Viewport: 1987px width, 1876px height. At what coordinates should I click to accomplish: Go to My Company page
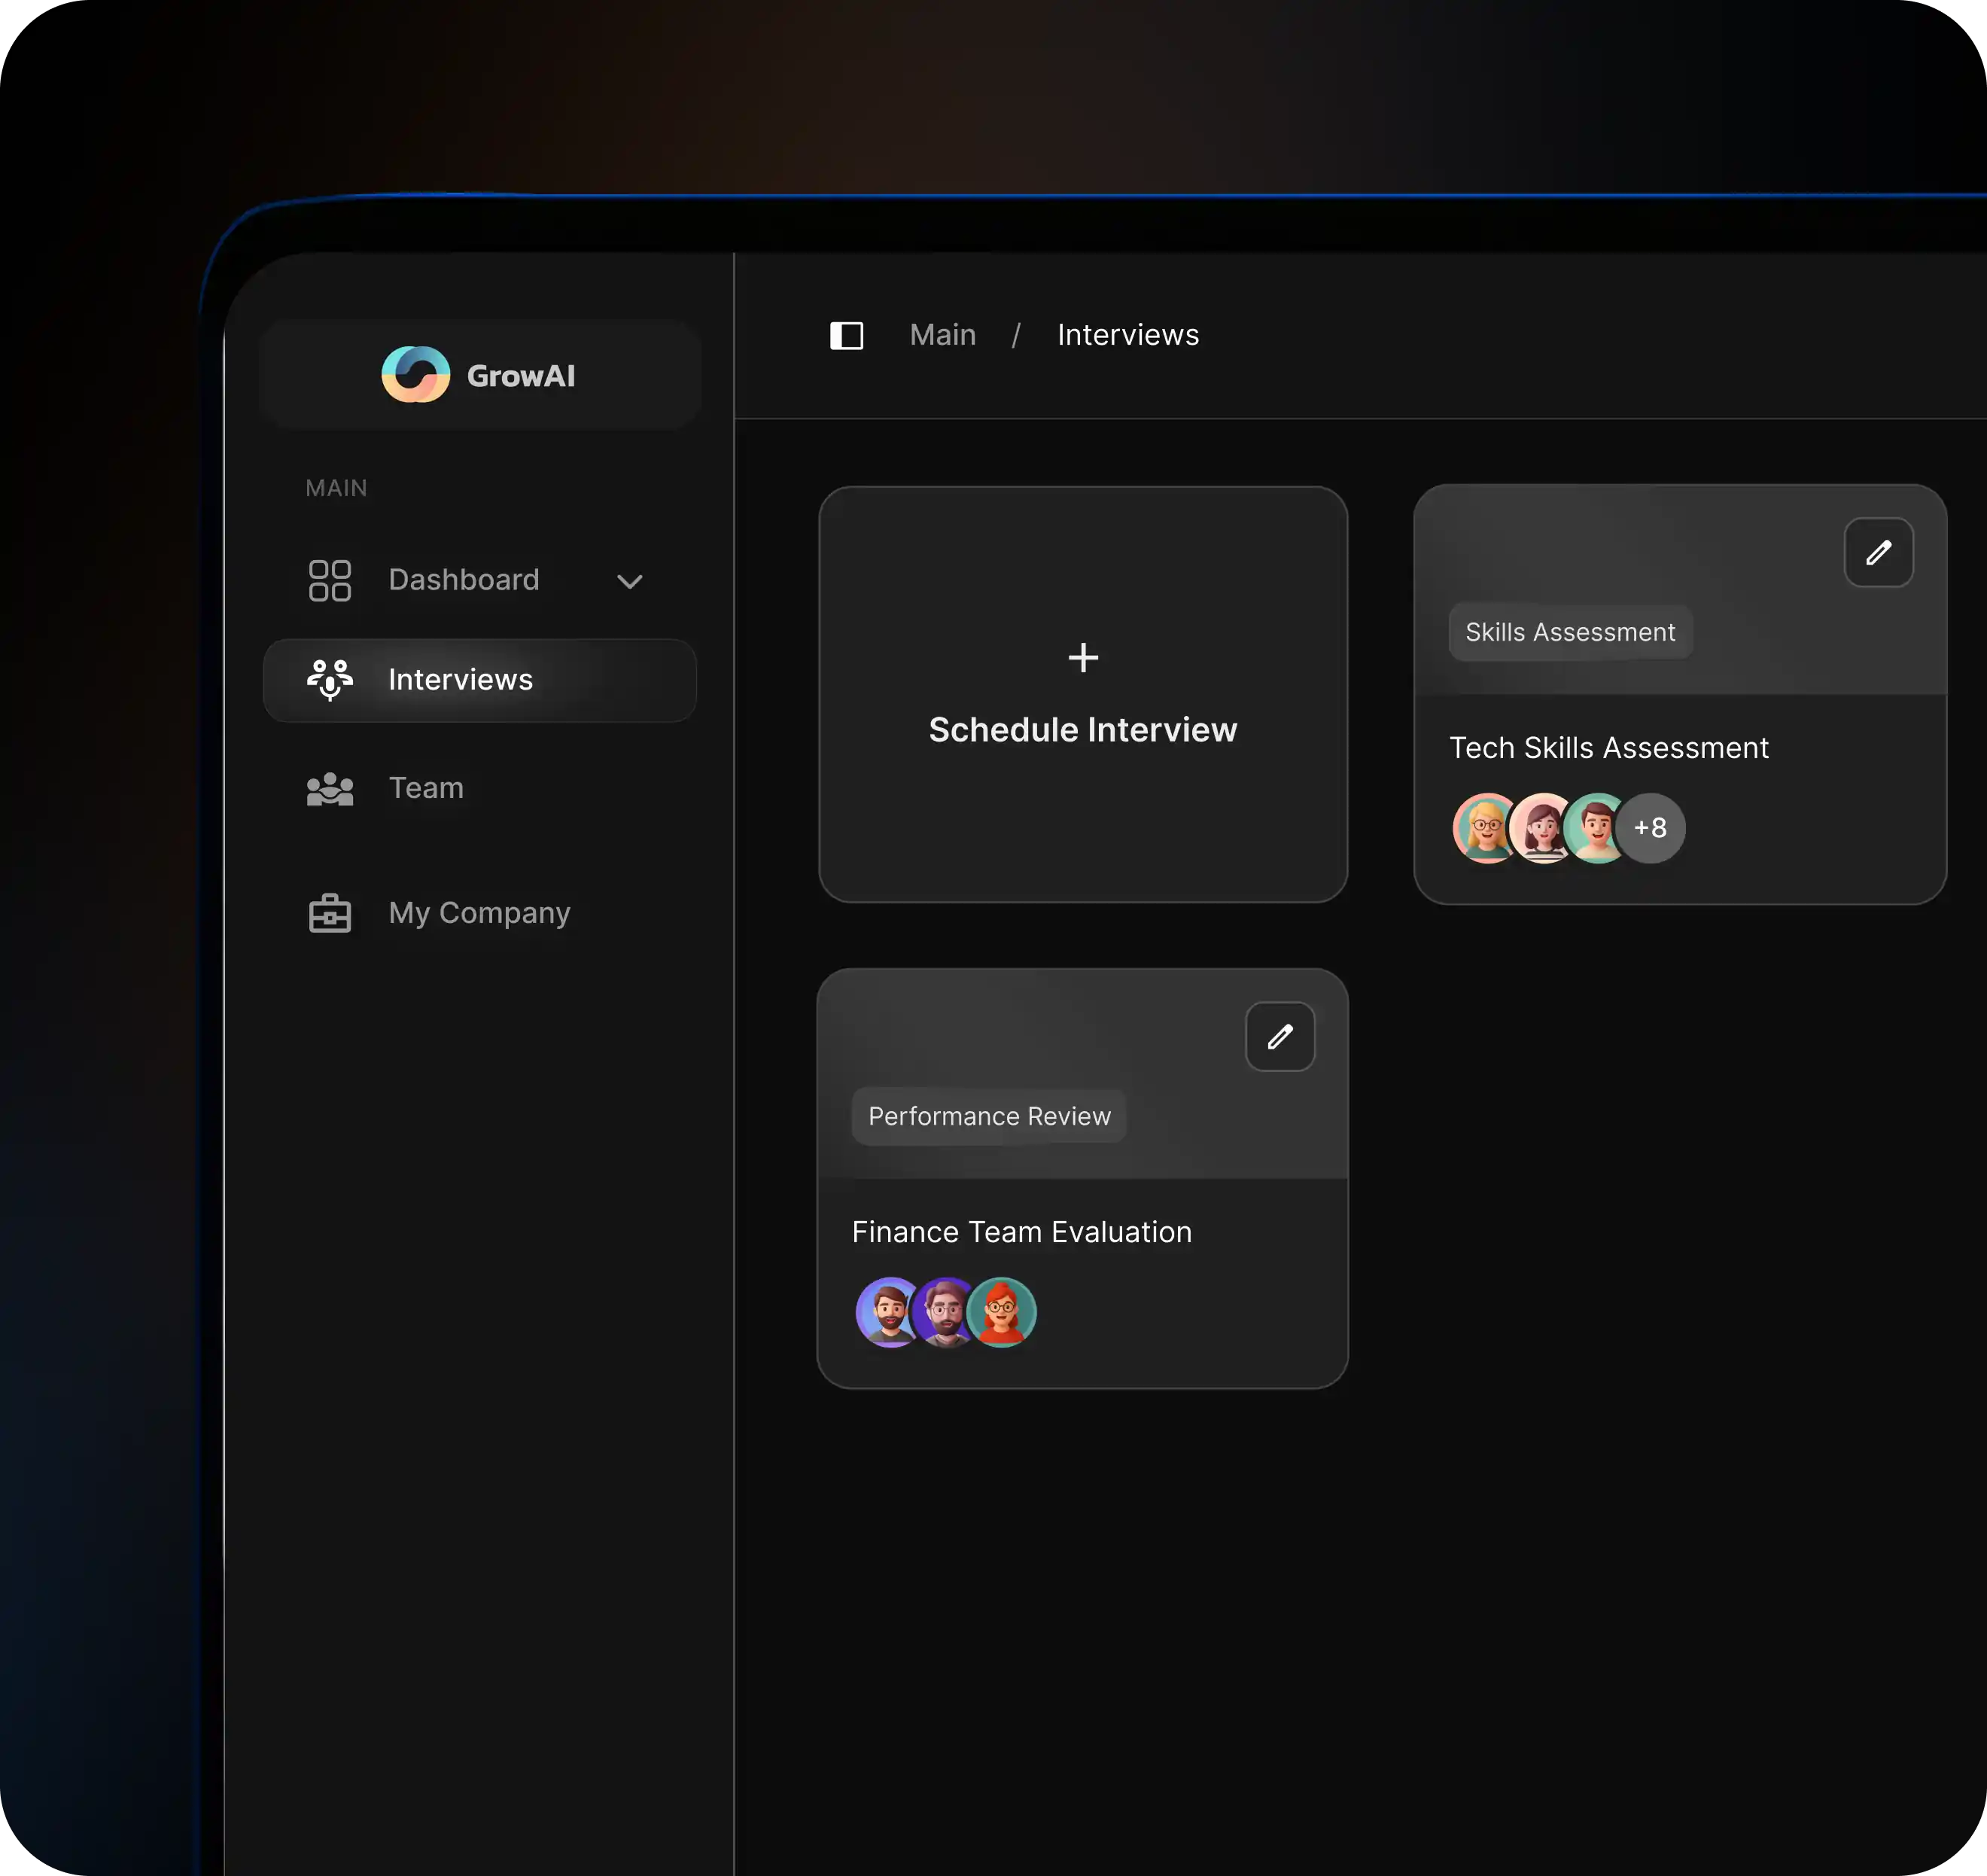point(479,913)
